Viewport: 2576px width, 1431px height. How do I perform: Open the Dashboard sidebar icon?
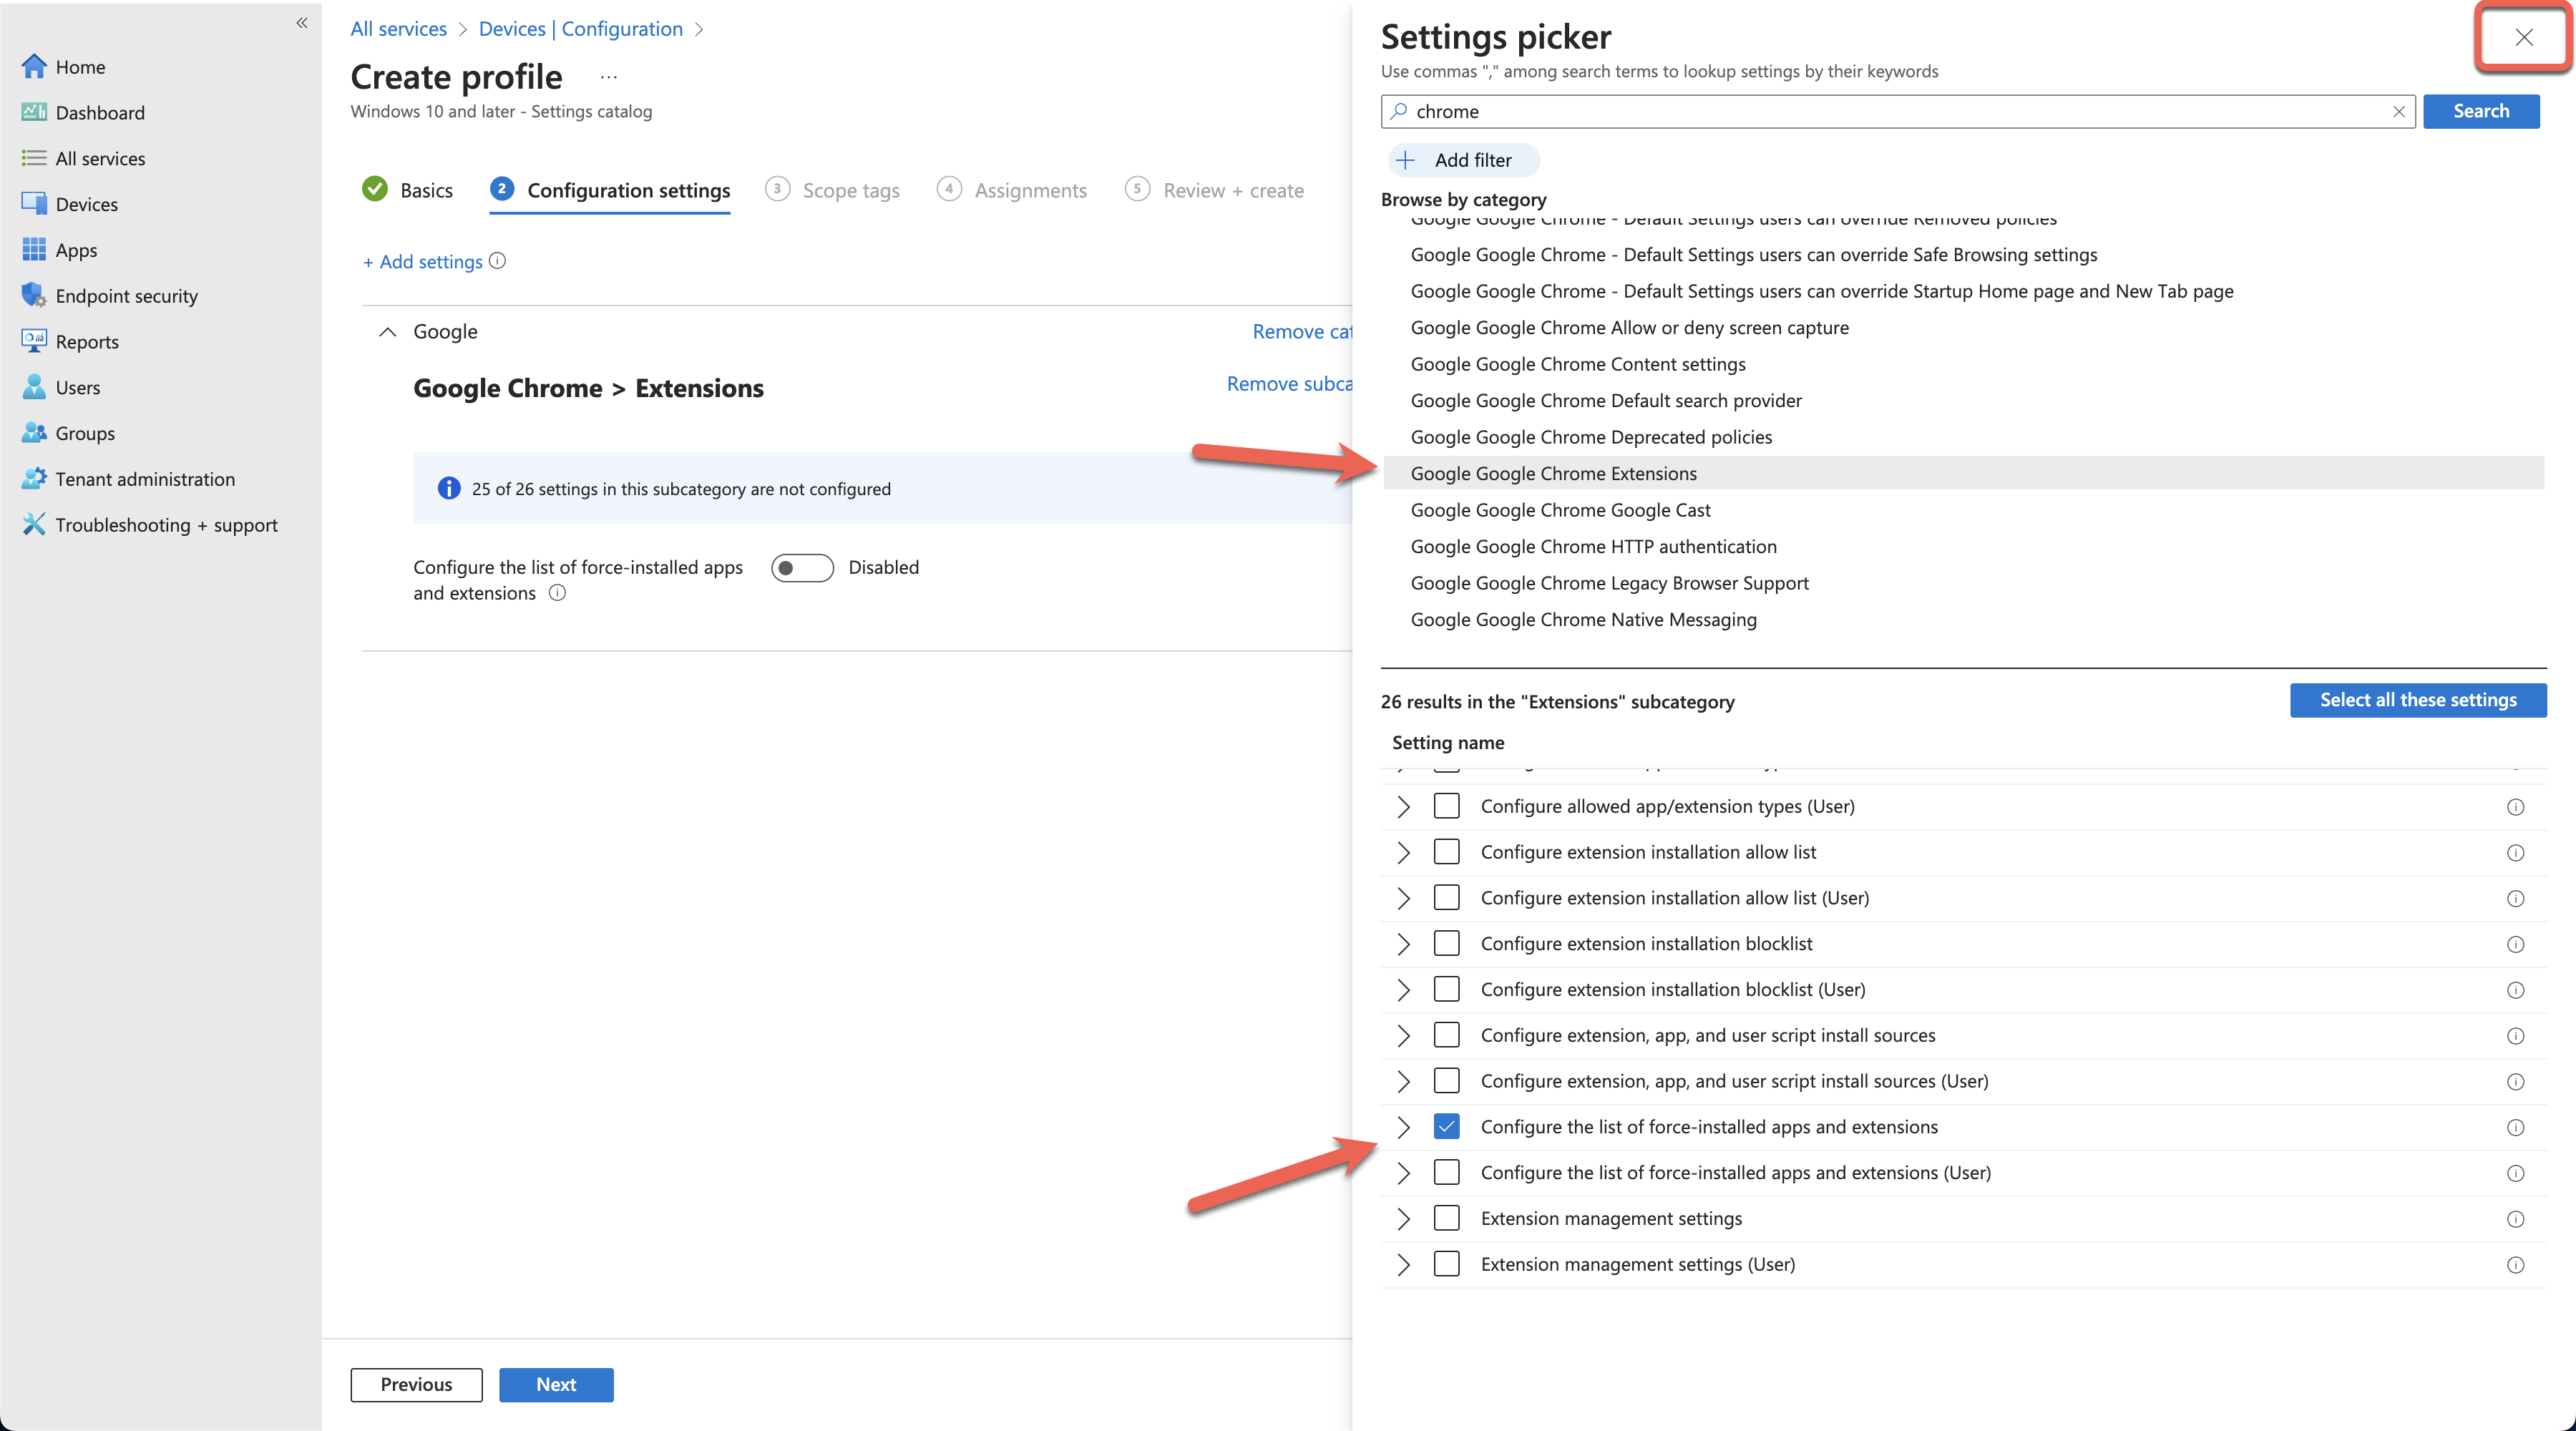point(34,112)
